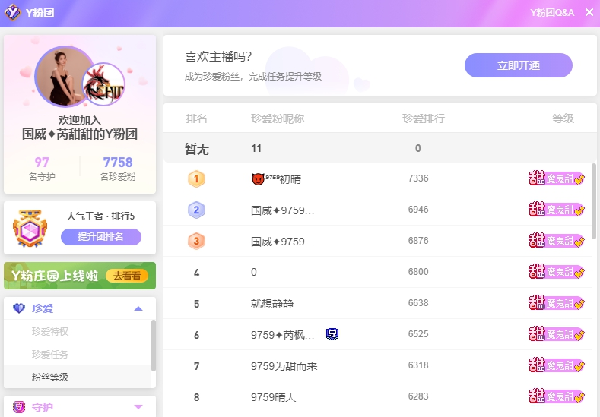Click the 珍爱排行 column header
600x417 pixels.
pos(423,119)
